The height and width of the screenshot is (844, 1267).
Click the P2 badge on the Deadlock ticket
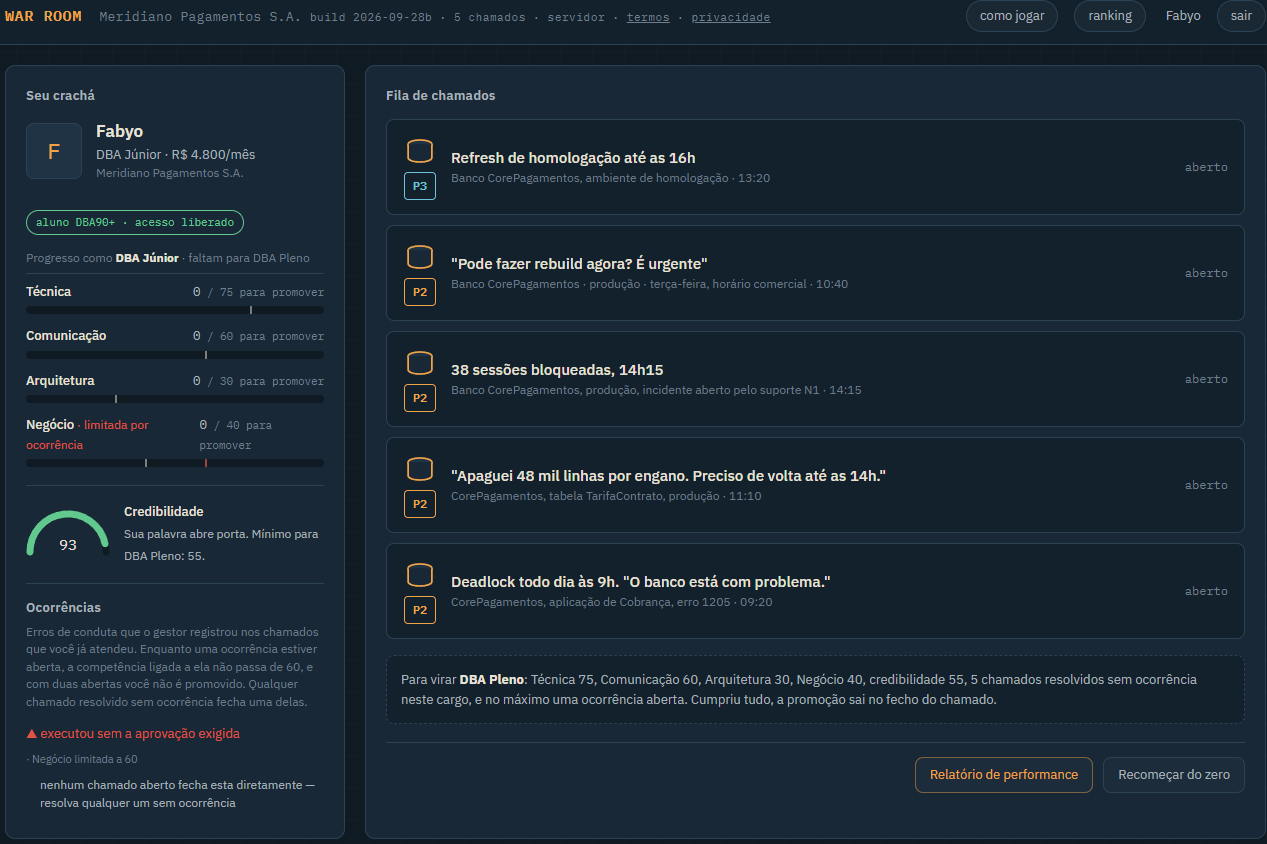[x=420, y=610]
